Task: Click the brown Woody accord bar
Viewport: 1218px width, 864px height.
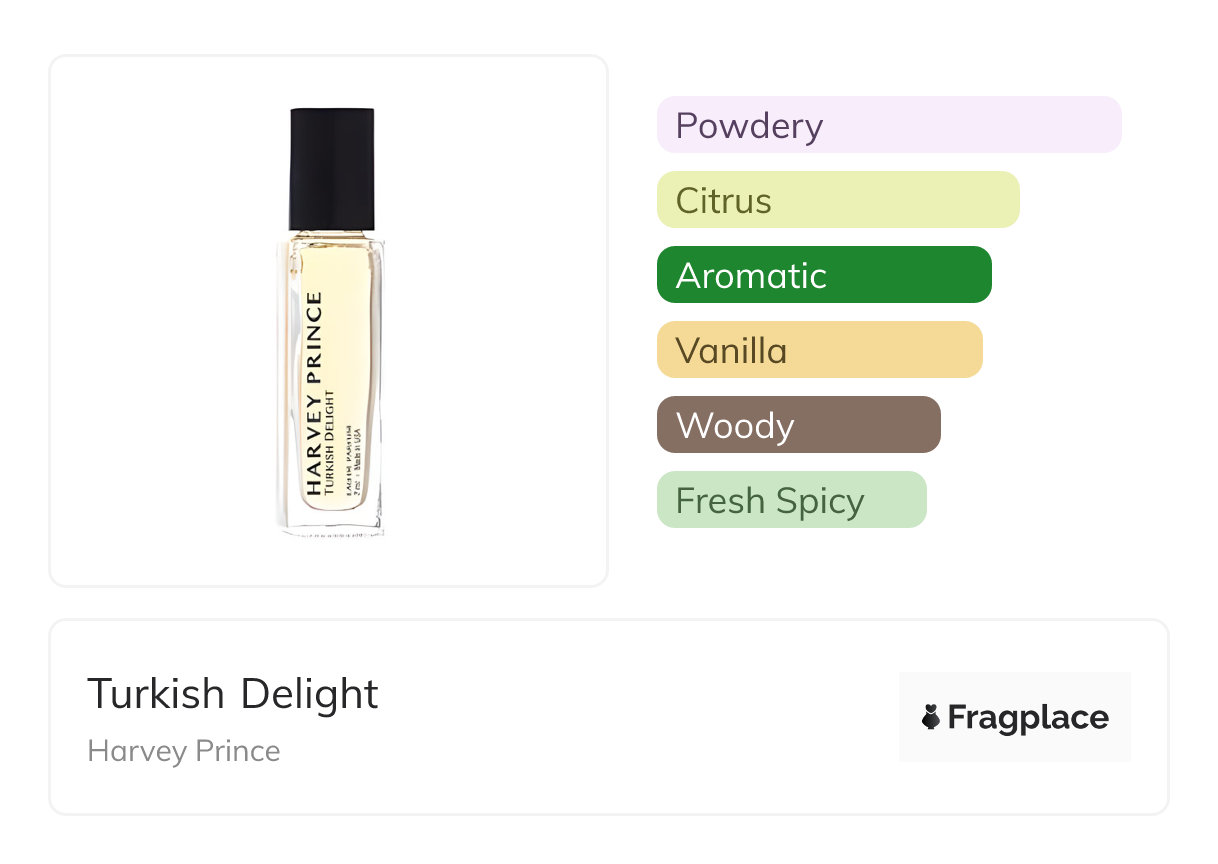Action: click(798, 425)
